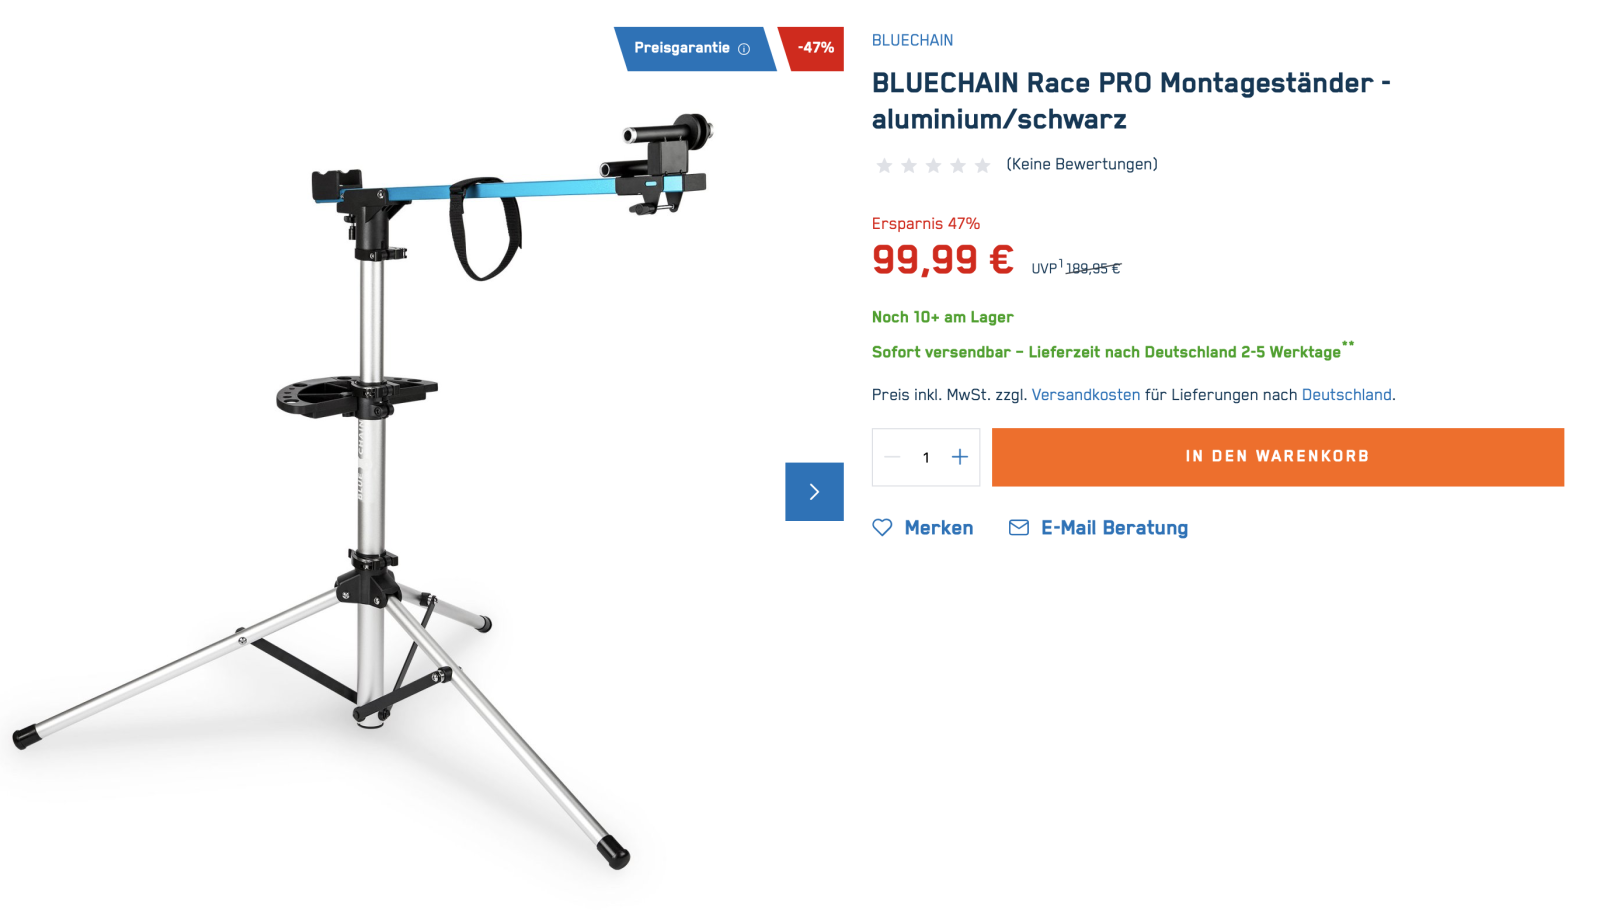
Task: Click the first rating star
Action: point(884,165)
